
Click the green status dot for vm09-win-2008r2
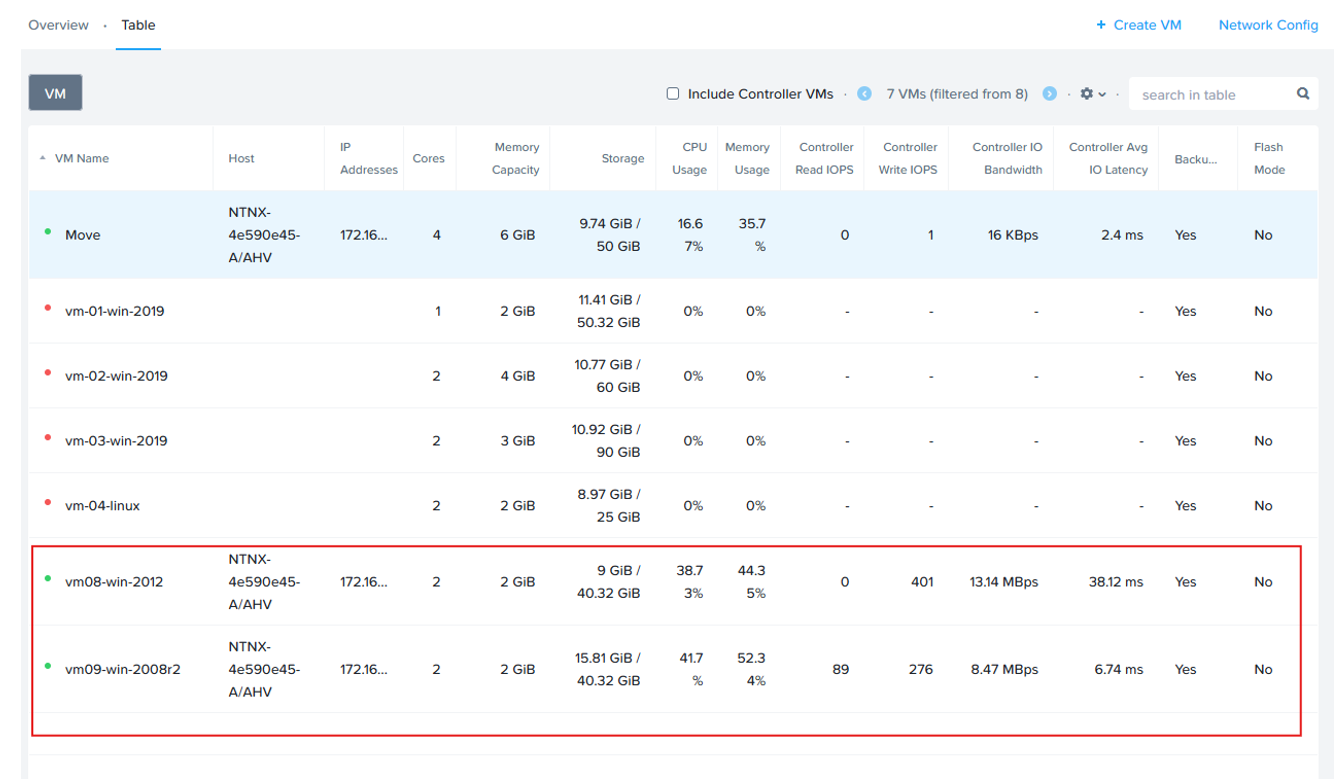click(x=48, y=666)
